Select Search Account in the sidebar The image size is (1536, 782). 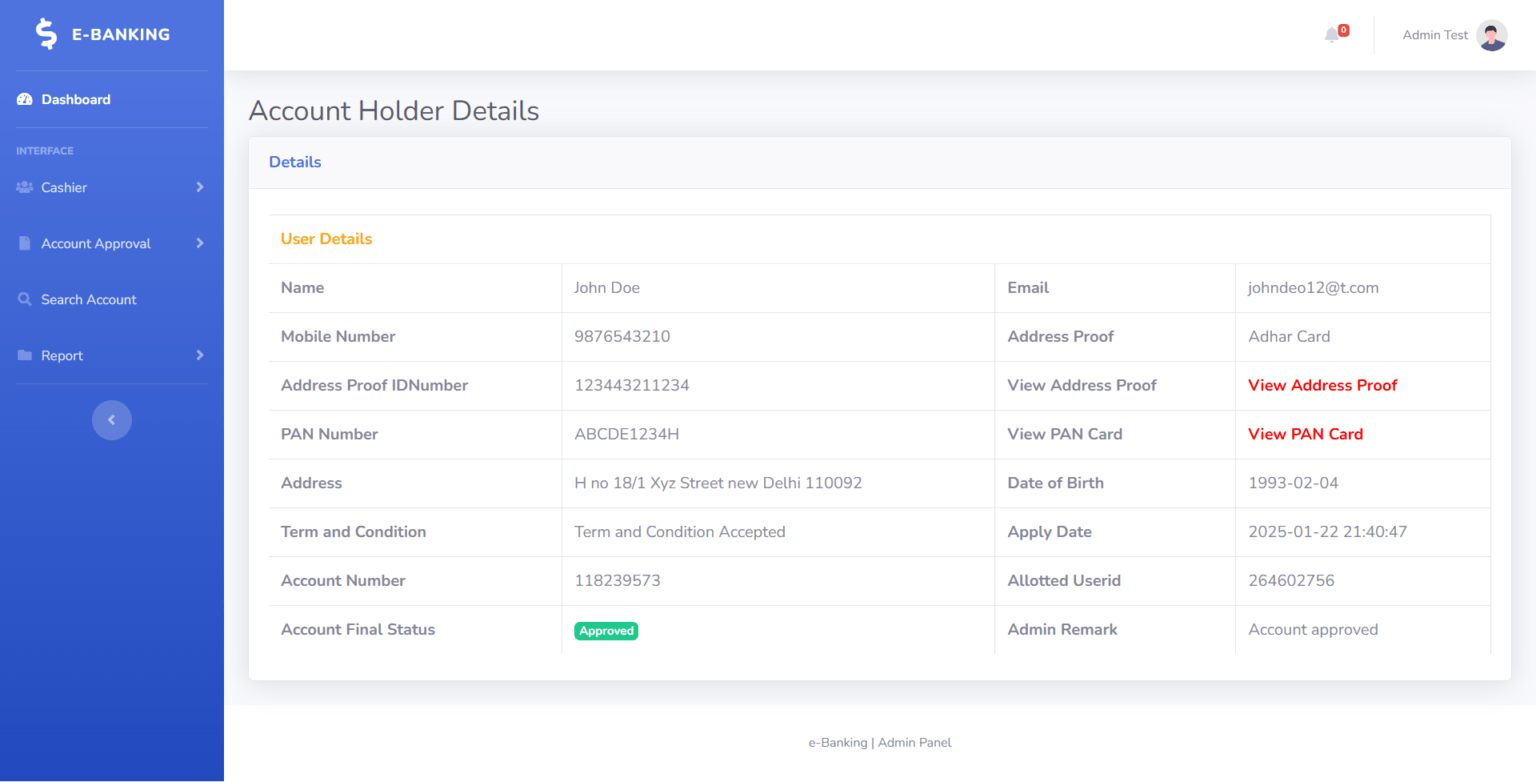(88, 300)
